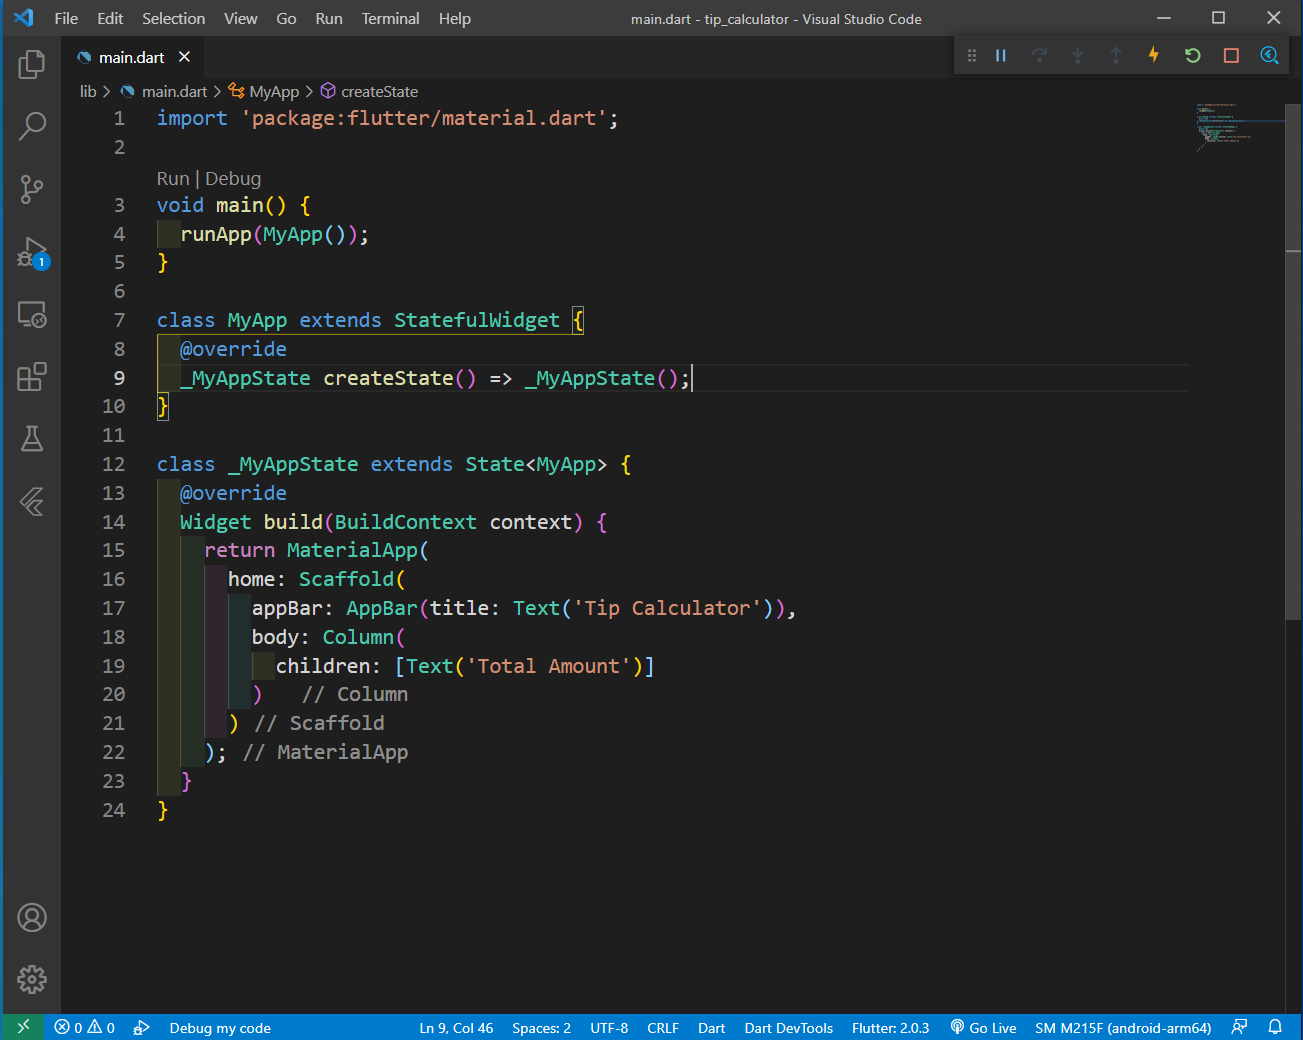
Task: Trigger Flutter Hot Reload lightning icon
Action: [x=1154, y=56]
